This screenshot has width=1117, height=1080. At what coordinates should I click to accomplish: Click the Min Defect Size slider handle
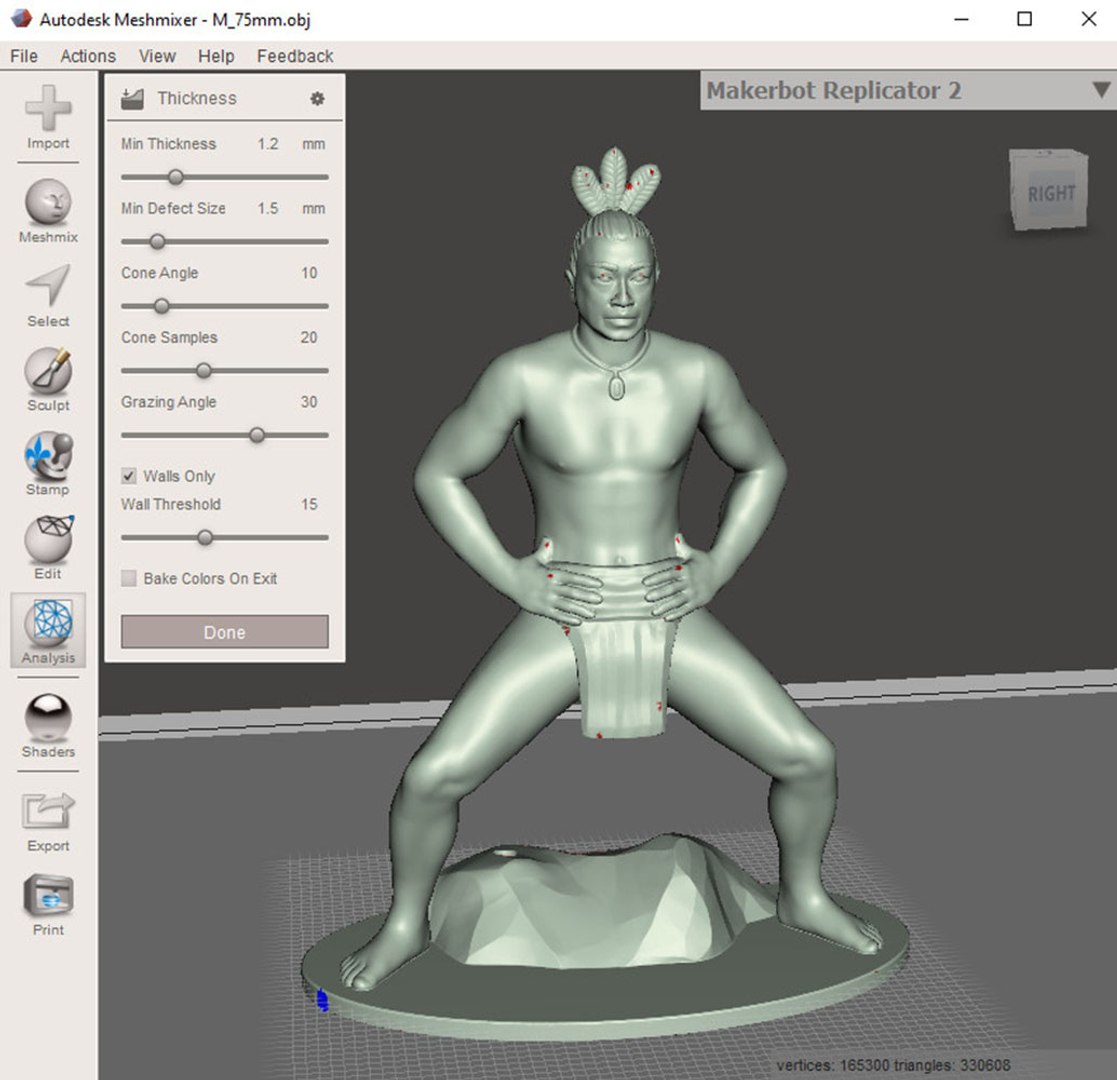point(157,242)
